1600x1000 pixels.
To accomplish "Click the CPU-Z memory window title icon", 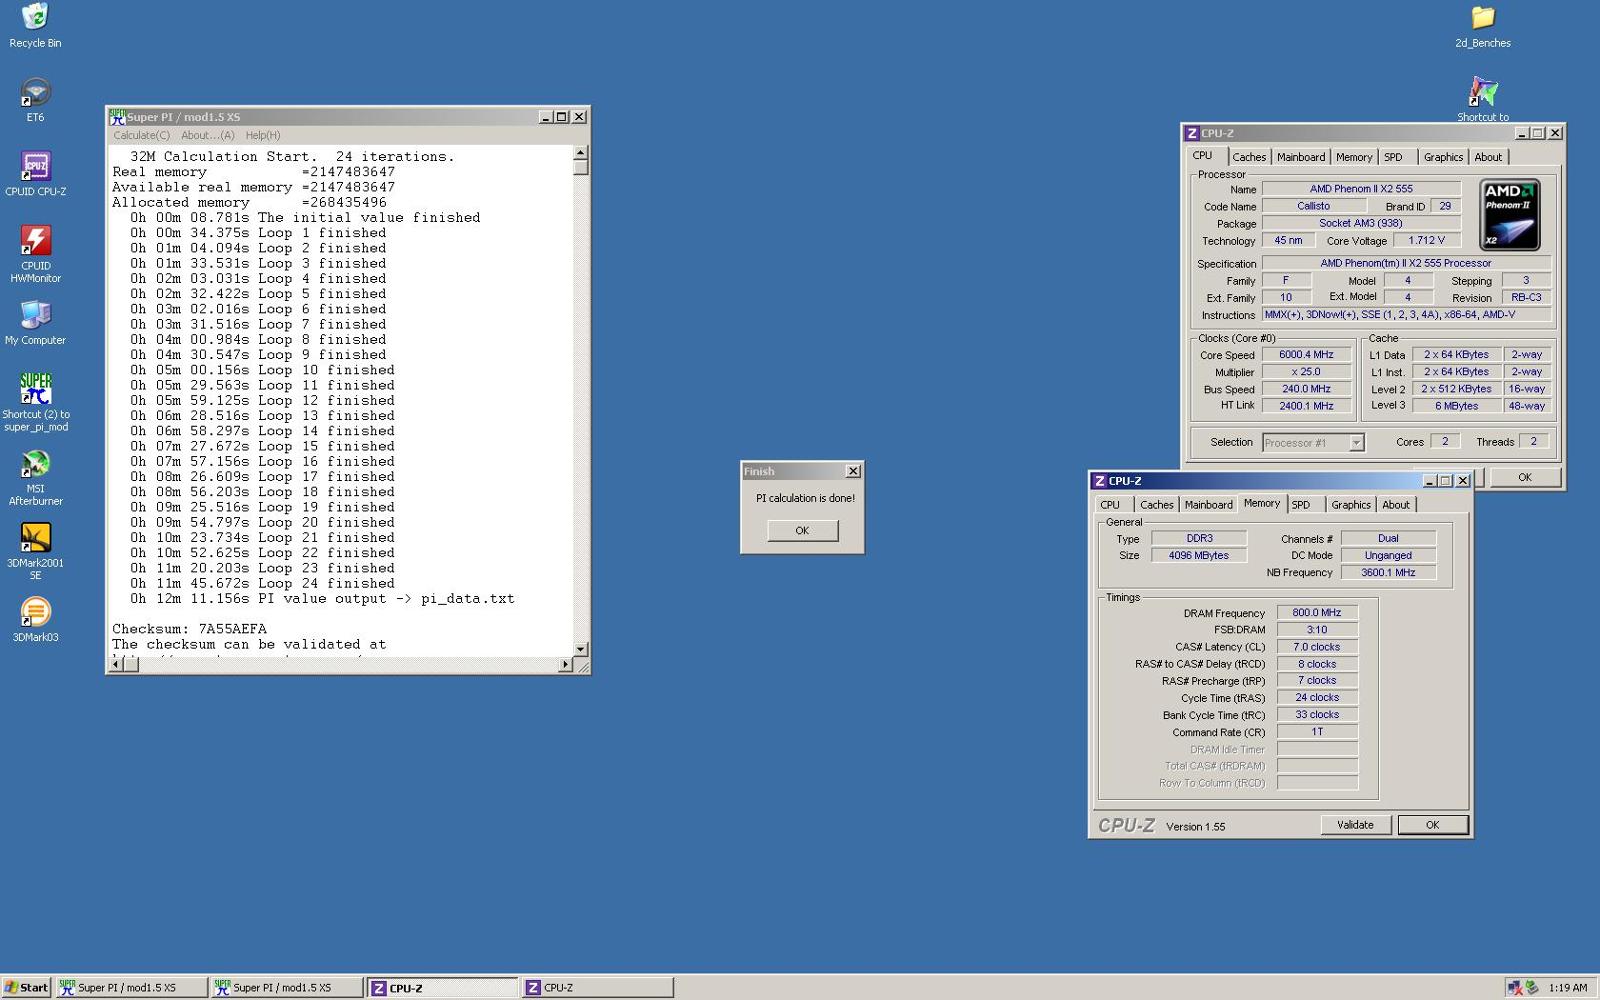I will pos(1099,481).
